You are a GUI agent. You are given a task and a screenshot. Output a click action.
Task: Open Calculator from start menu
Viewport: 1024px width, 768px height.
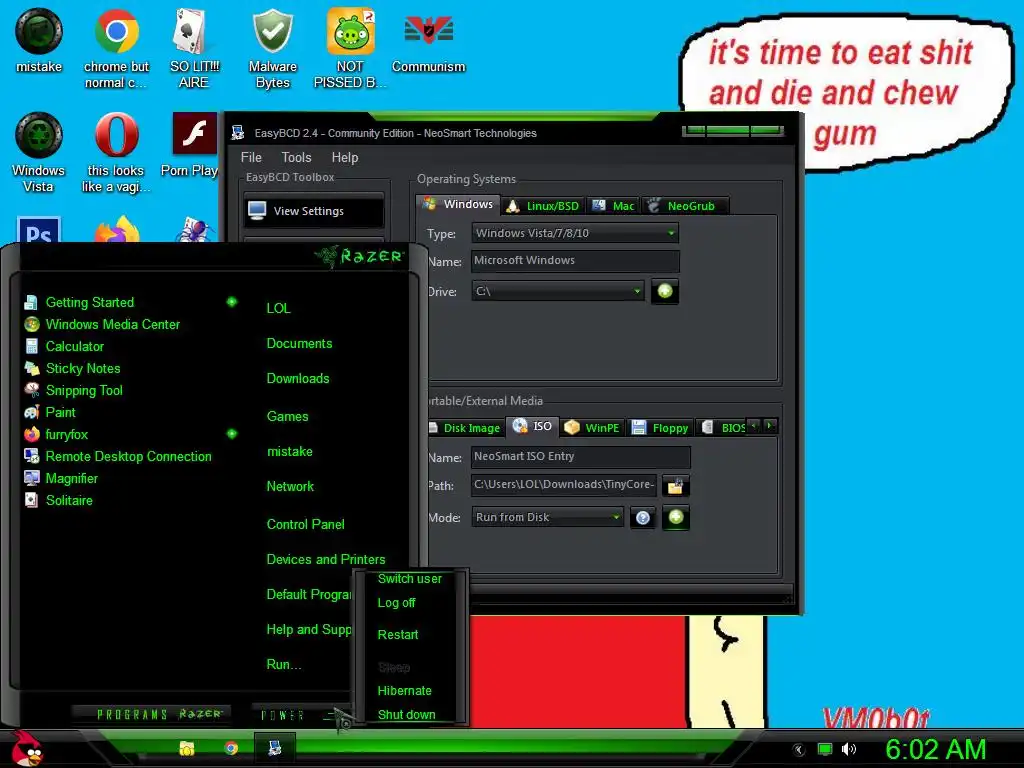click(63, 347)
